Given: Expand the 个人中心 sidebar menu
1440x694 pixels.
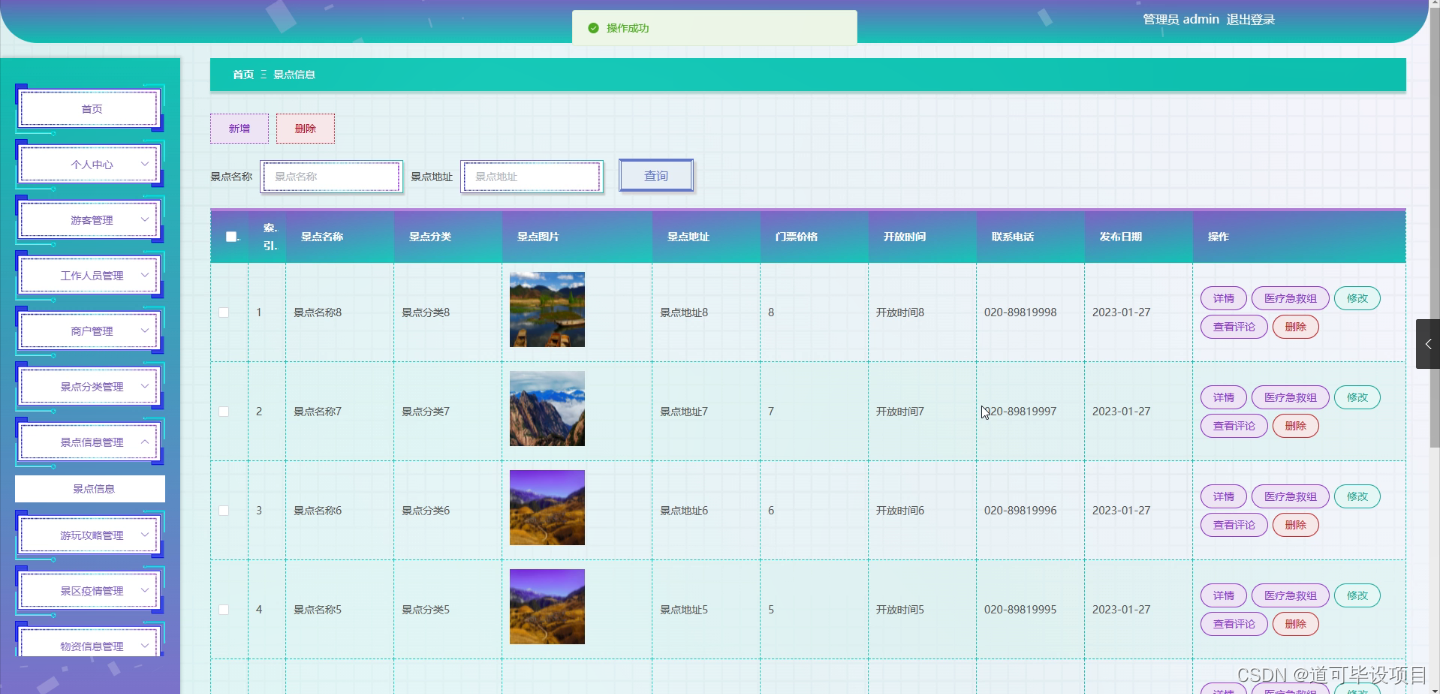Looking at the screenshot, I should click(x=90, y=164).
